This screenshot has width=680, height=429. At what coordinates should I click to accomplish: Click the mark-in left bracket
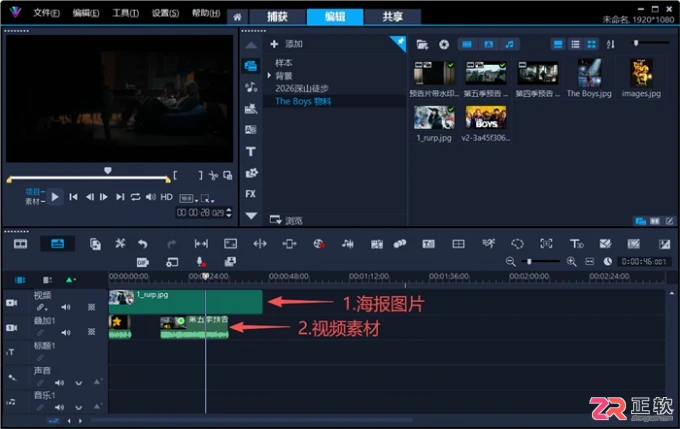pyautogui.click(x=175, y=175)
